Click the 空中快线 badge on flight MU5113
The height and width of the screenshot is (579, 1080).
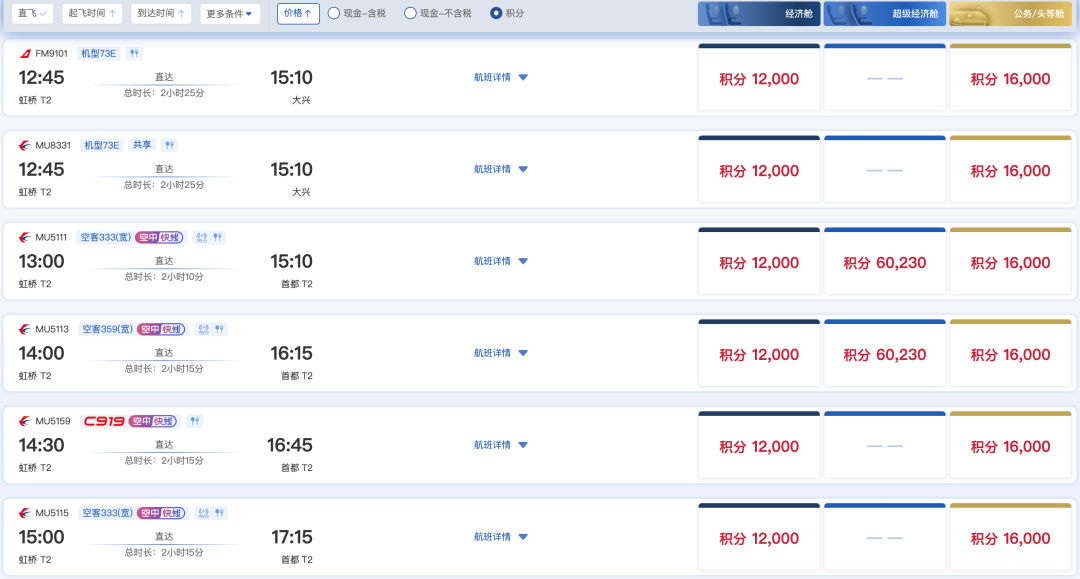(x=162, y=329)
